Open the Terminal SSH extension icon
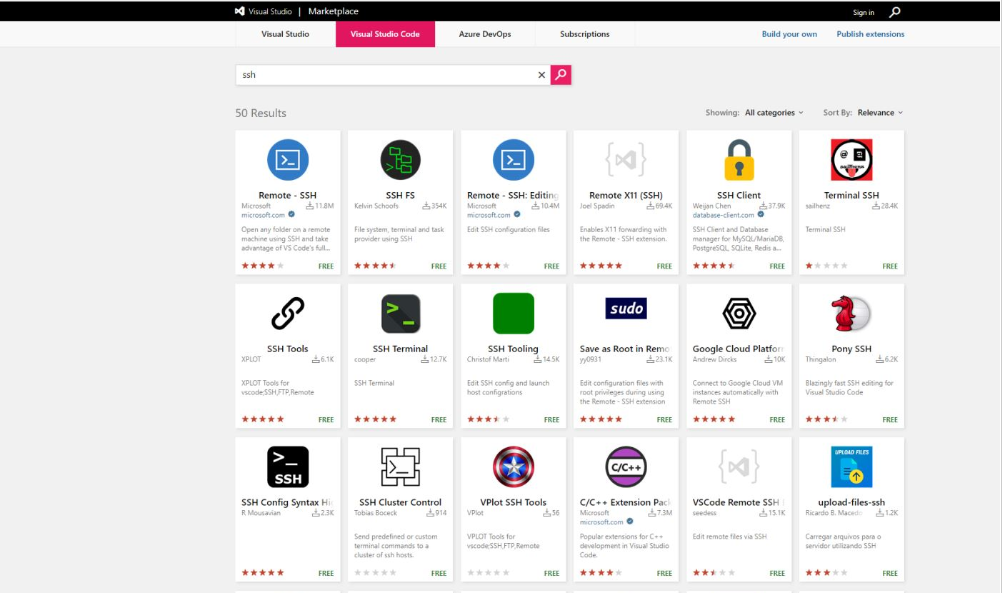Screen dimensions: 1003x593 tap(851, 160)
